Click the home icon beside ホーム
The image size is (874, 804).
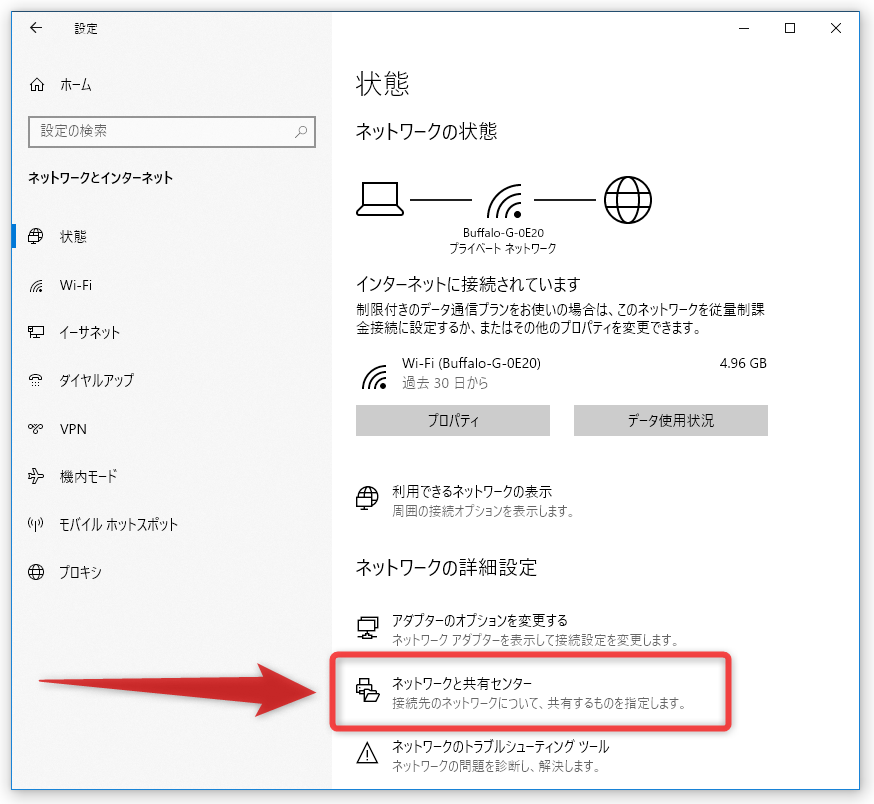tap(37, 85)
